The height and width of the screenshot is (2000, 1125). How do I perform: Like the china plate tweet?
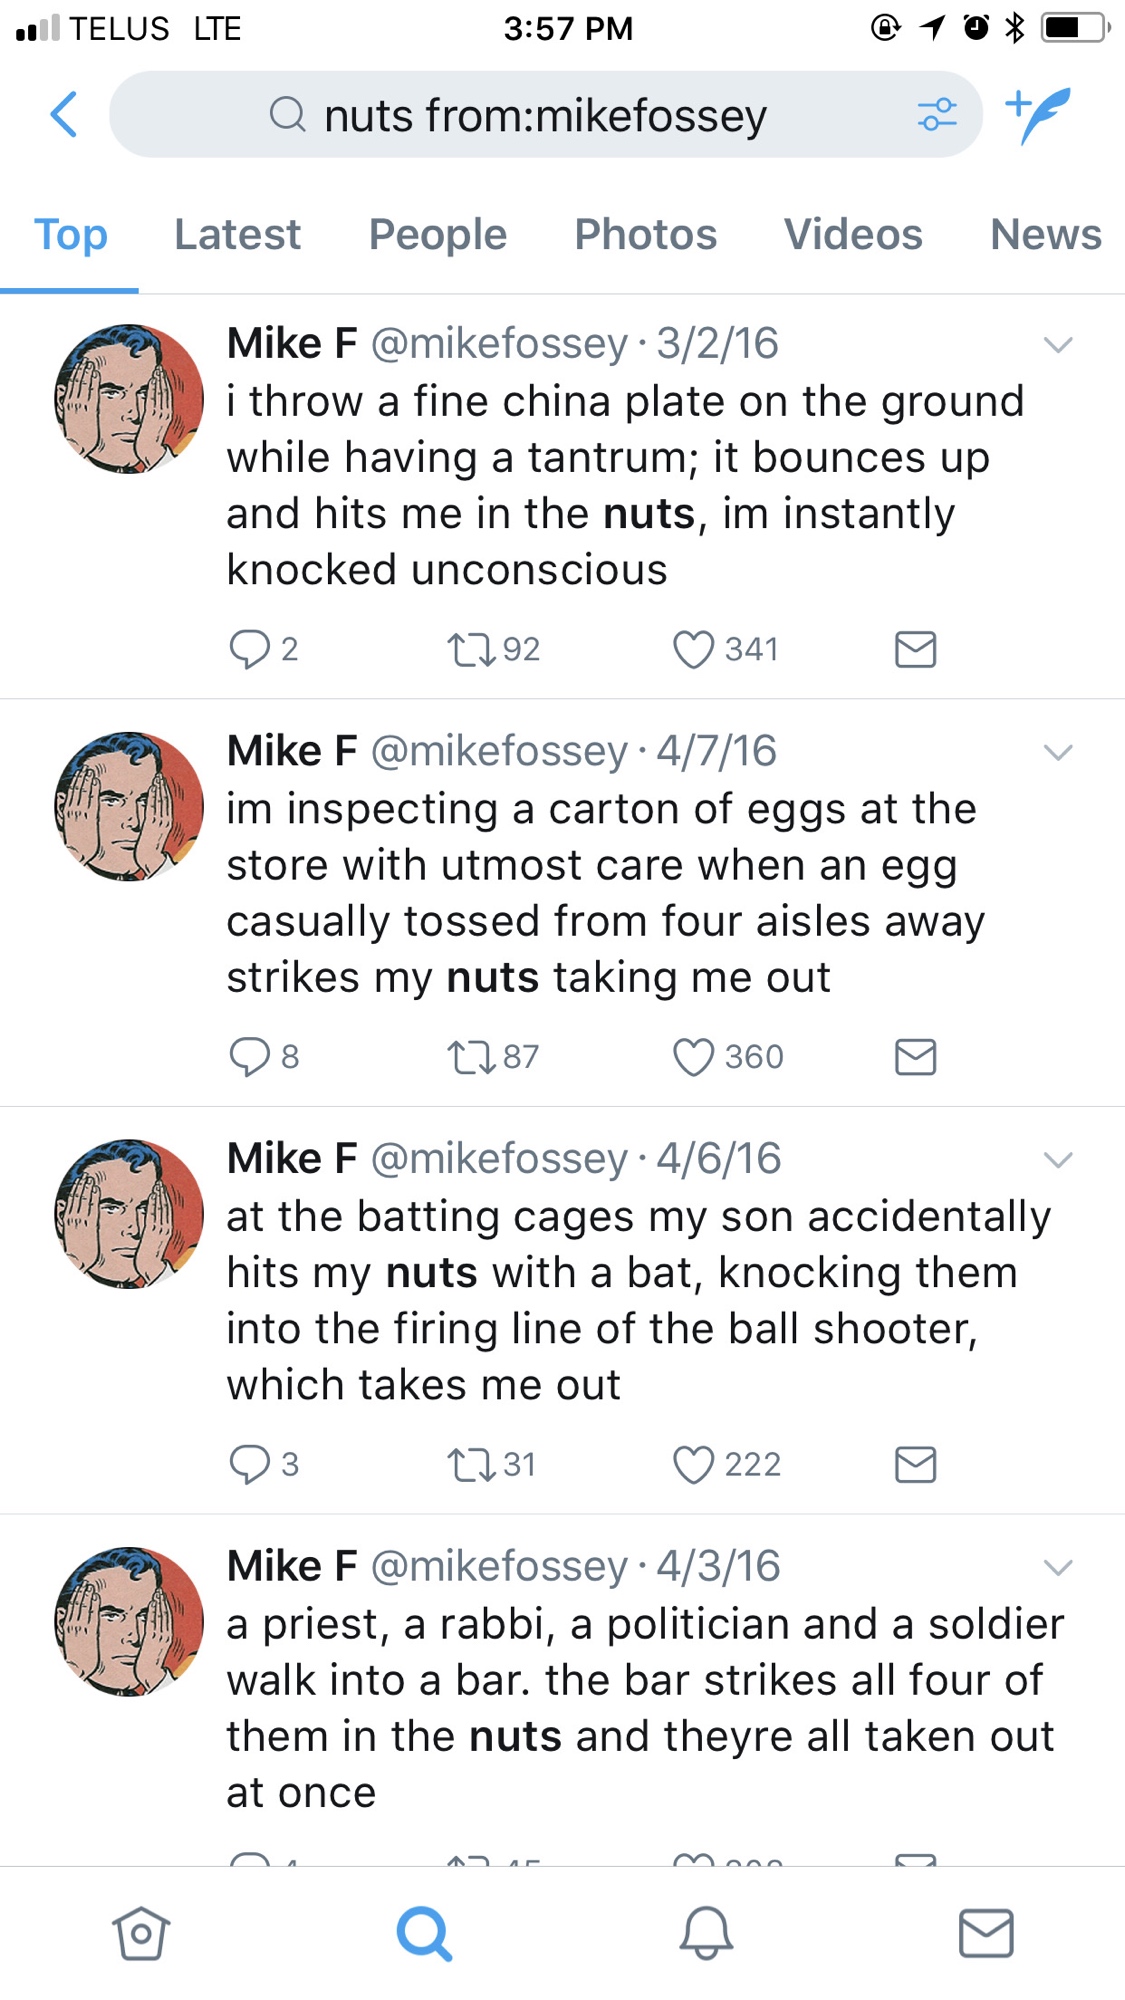coord(693,649)
